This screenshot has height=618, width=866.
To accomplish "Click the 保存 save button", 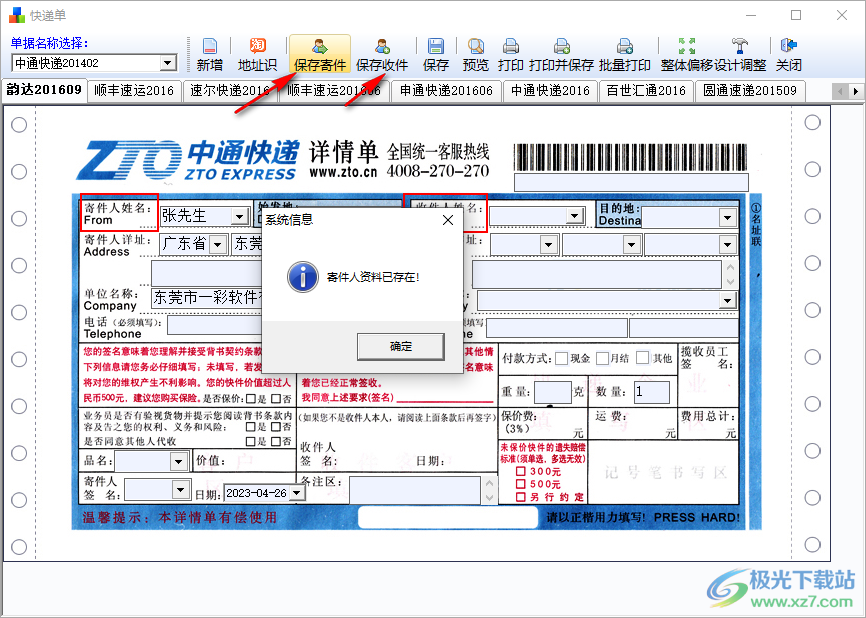I will click(x=435, y=52).
